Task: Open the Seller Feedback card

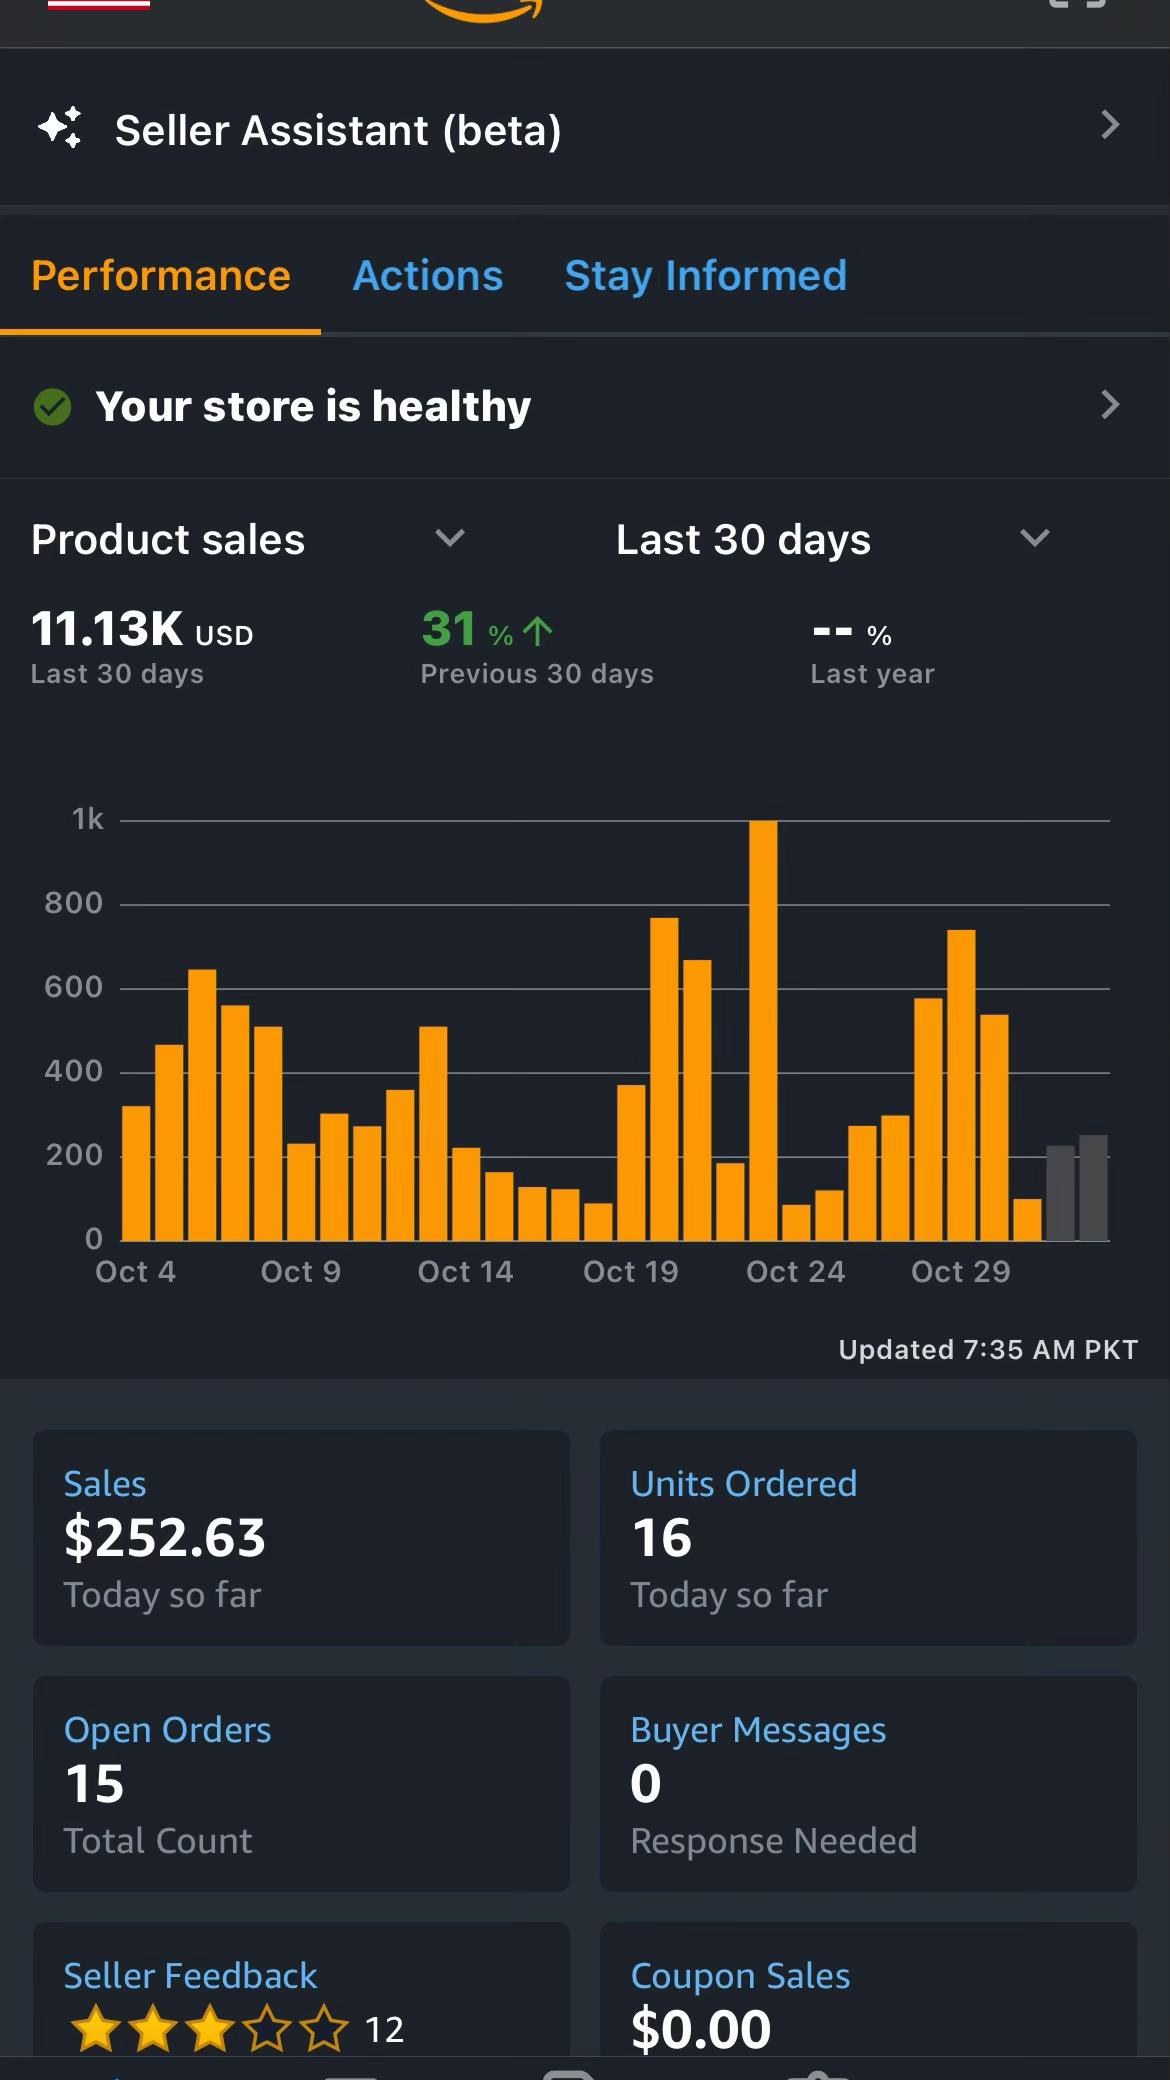Action: [x=301, y=1990]
